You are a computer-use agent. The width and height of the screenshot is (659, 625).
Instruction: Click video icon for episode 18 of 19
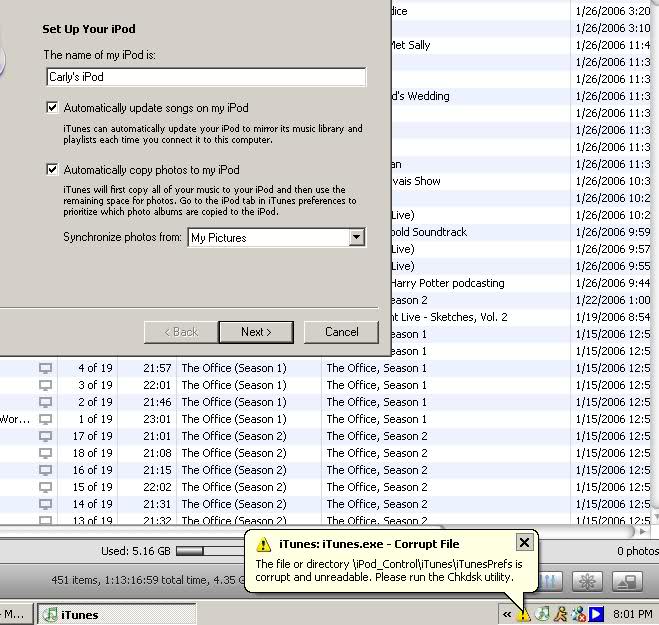tap(45, 453)
